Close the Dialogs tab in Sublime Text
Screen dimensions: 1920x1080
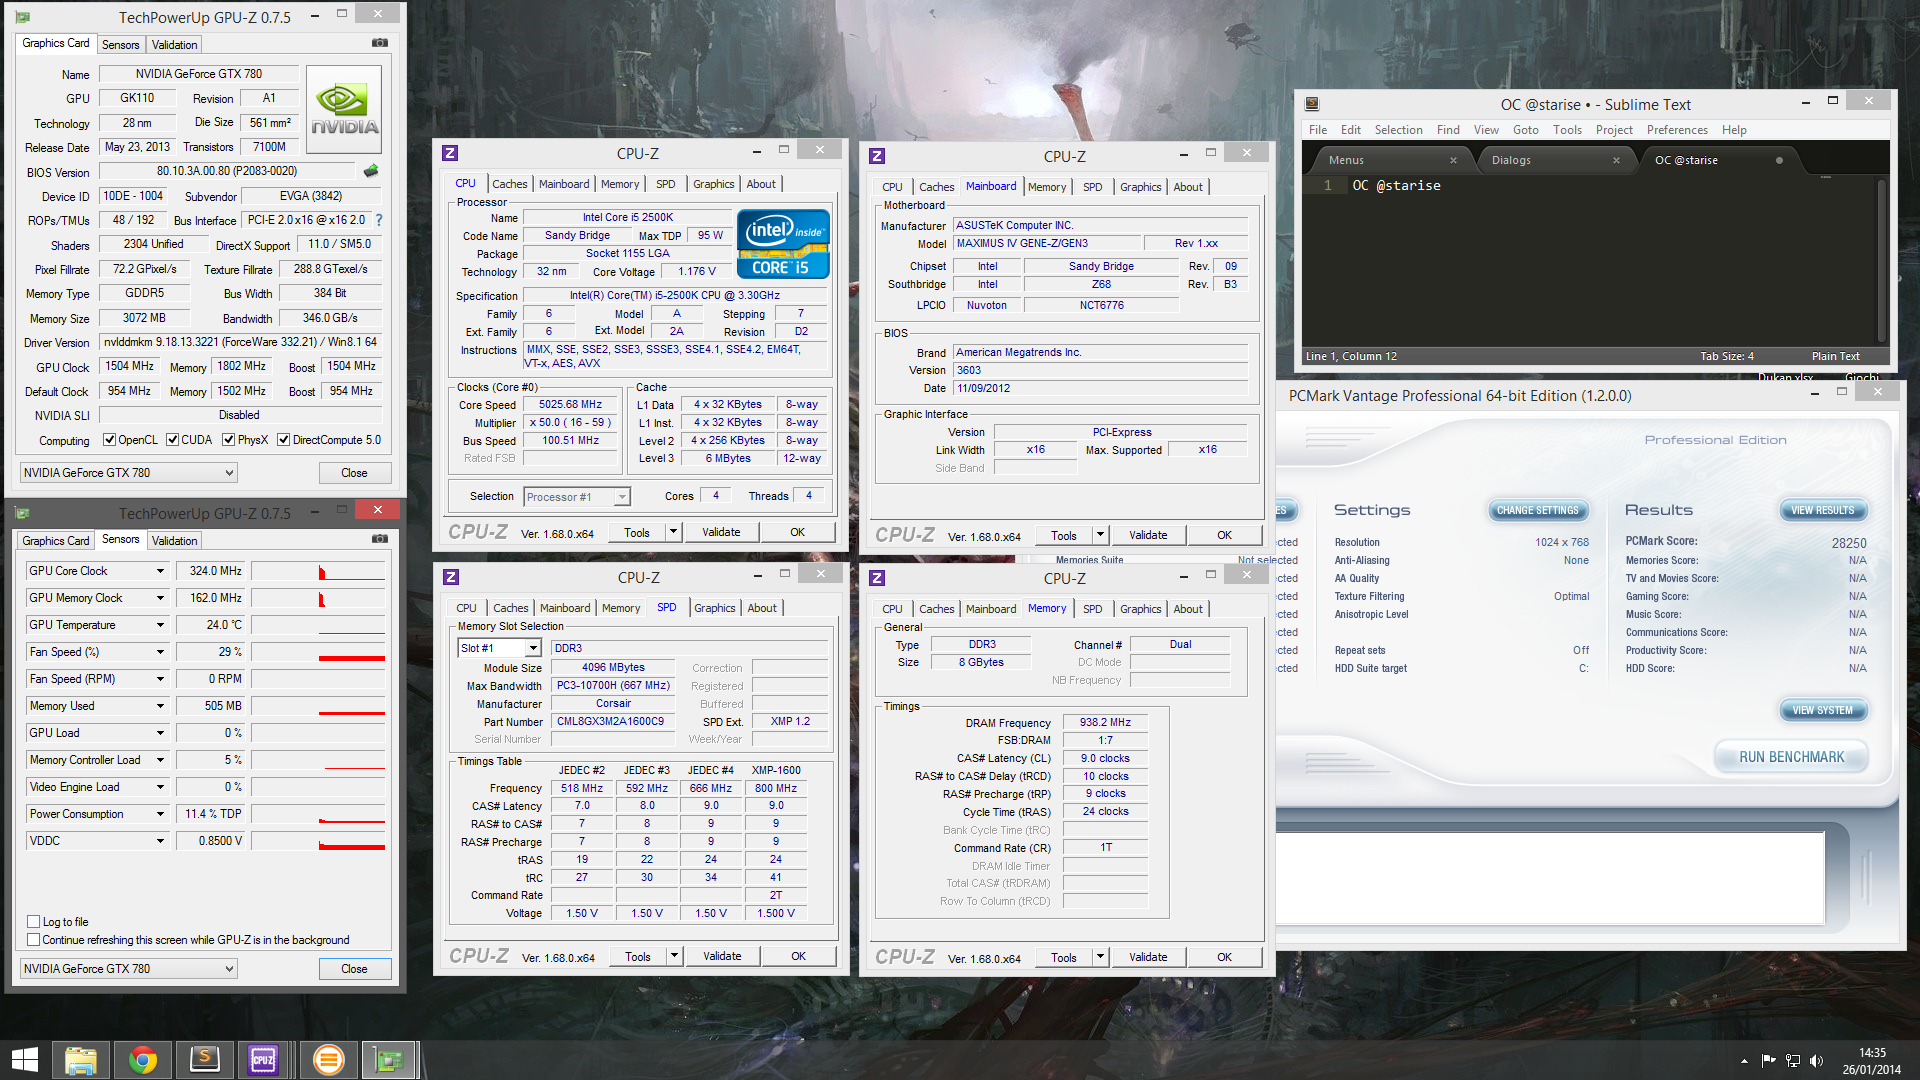click(1616, 160)
